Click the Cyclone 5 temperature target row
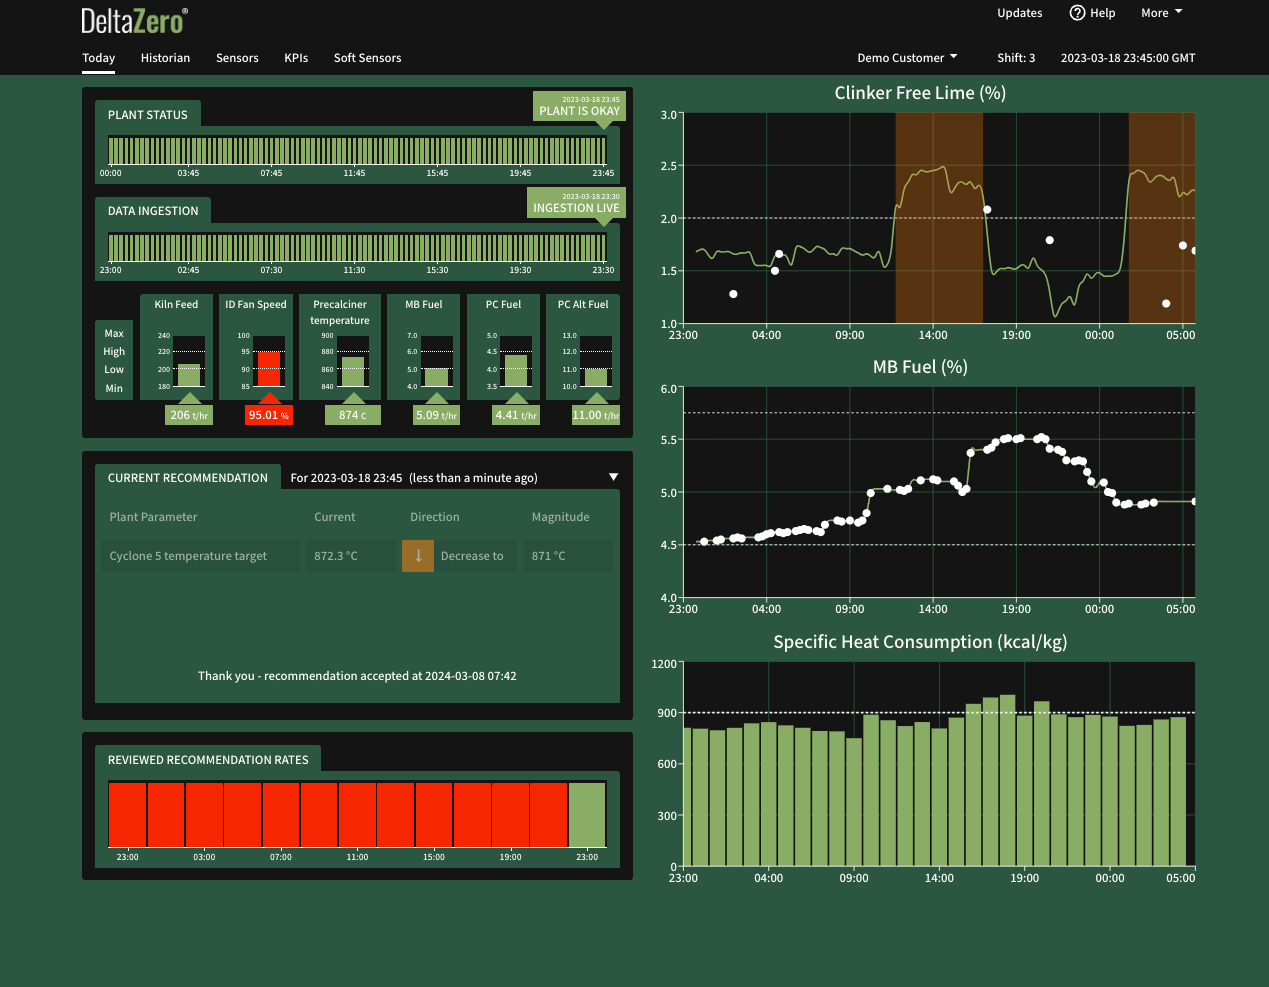Image resolution: width=1269 pixels, height=987 pixels. click(357, 556)
